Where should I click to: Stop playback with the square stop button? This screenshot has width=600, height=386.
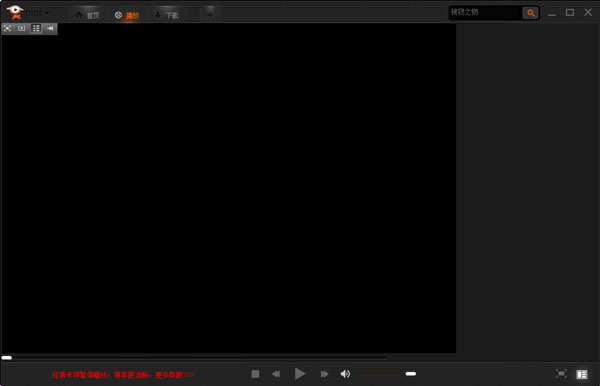pos(255,374)
